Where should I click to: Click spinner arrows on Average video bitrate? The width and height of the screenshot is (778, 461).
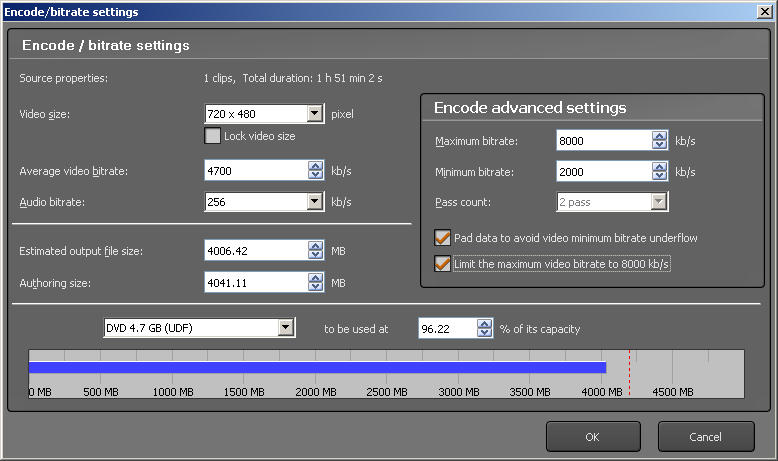pyautogui.click(x=316, y=171)
